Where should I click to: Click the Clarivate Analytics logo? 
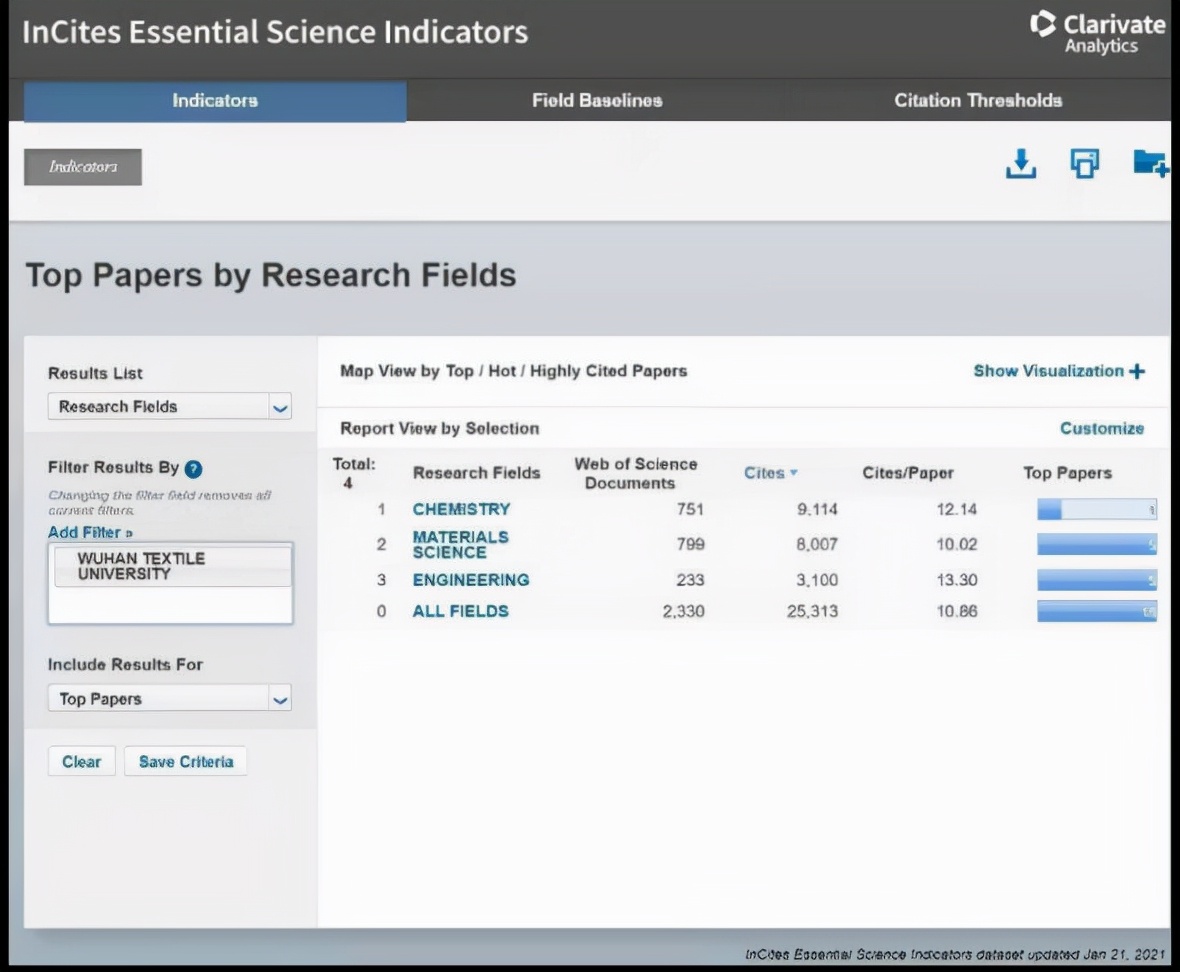pos(1097,32)
